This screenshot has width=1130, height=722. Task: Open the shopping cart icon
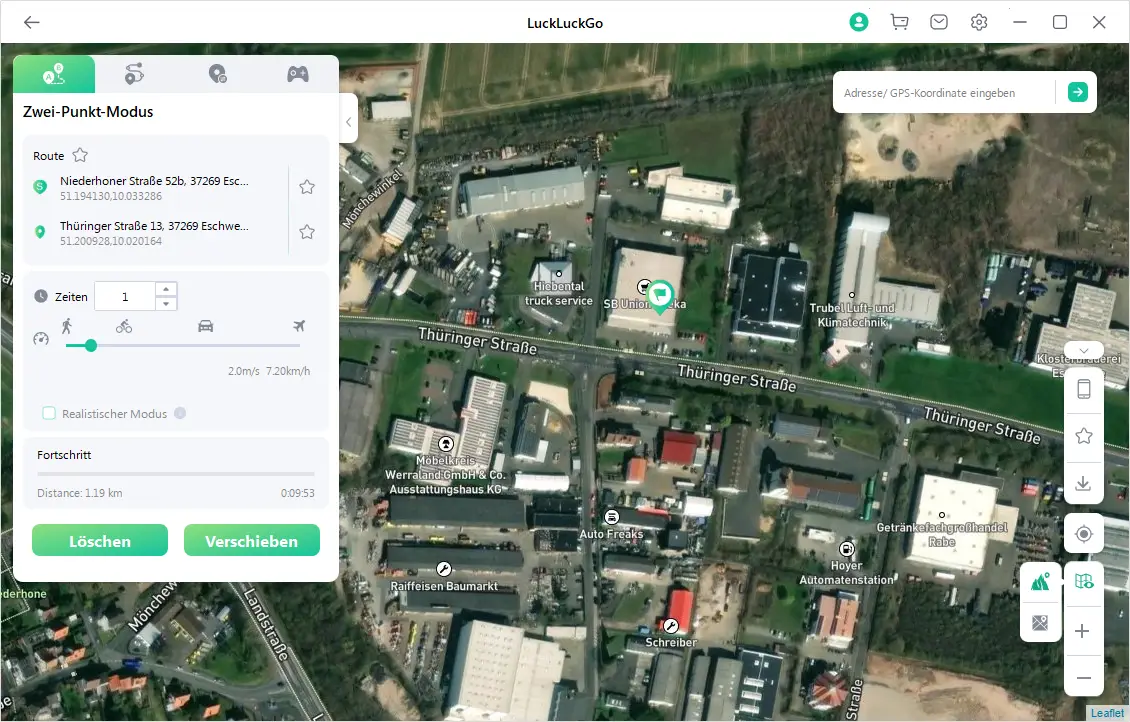[x=899, y=22]
